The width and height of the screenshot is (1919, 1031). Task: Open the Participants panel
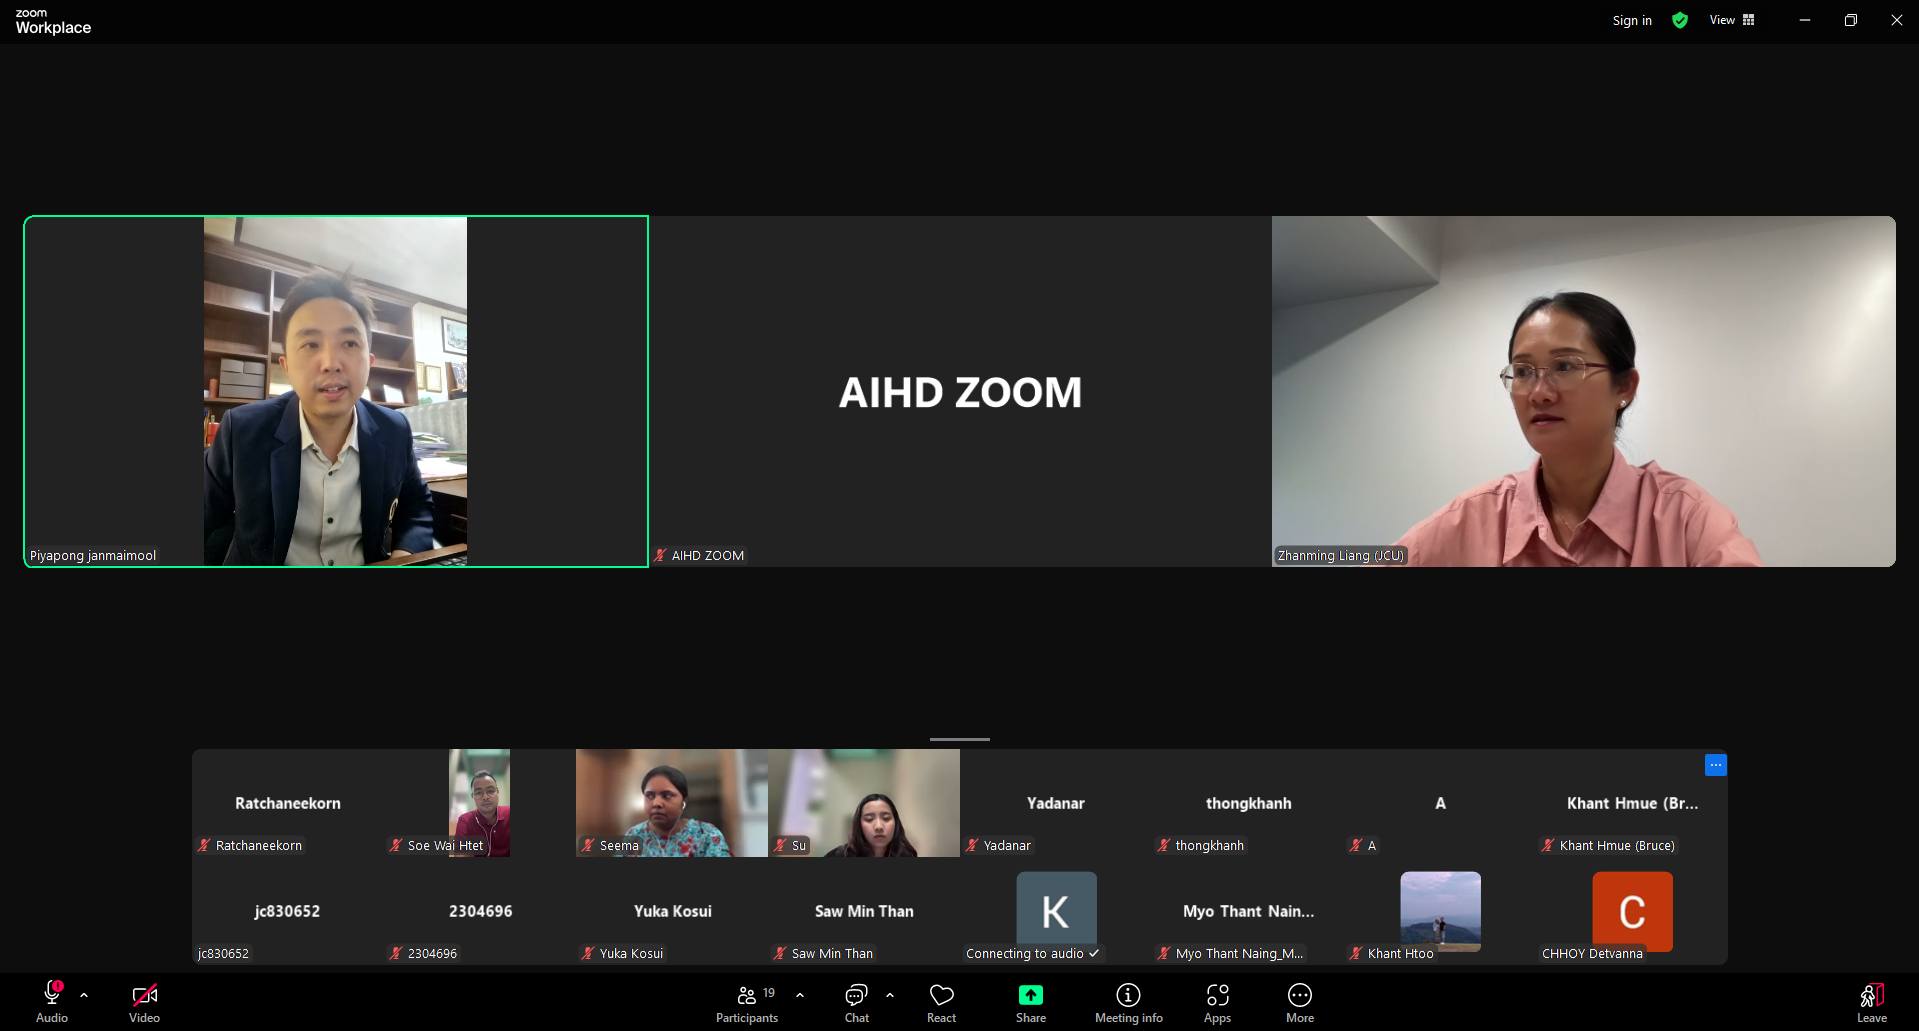click(747, 1003)
